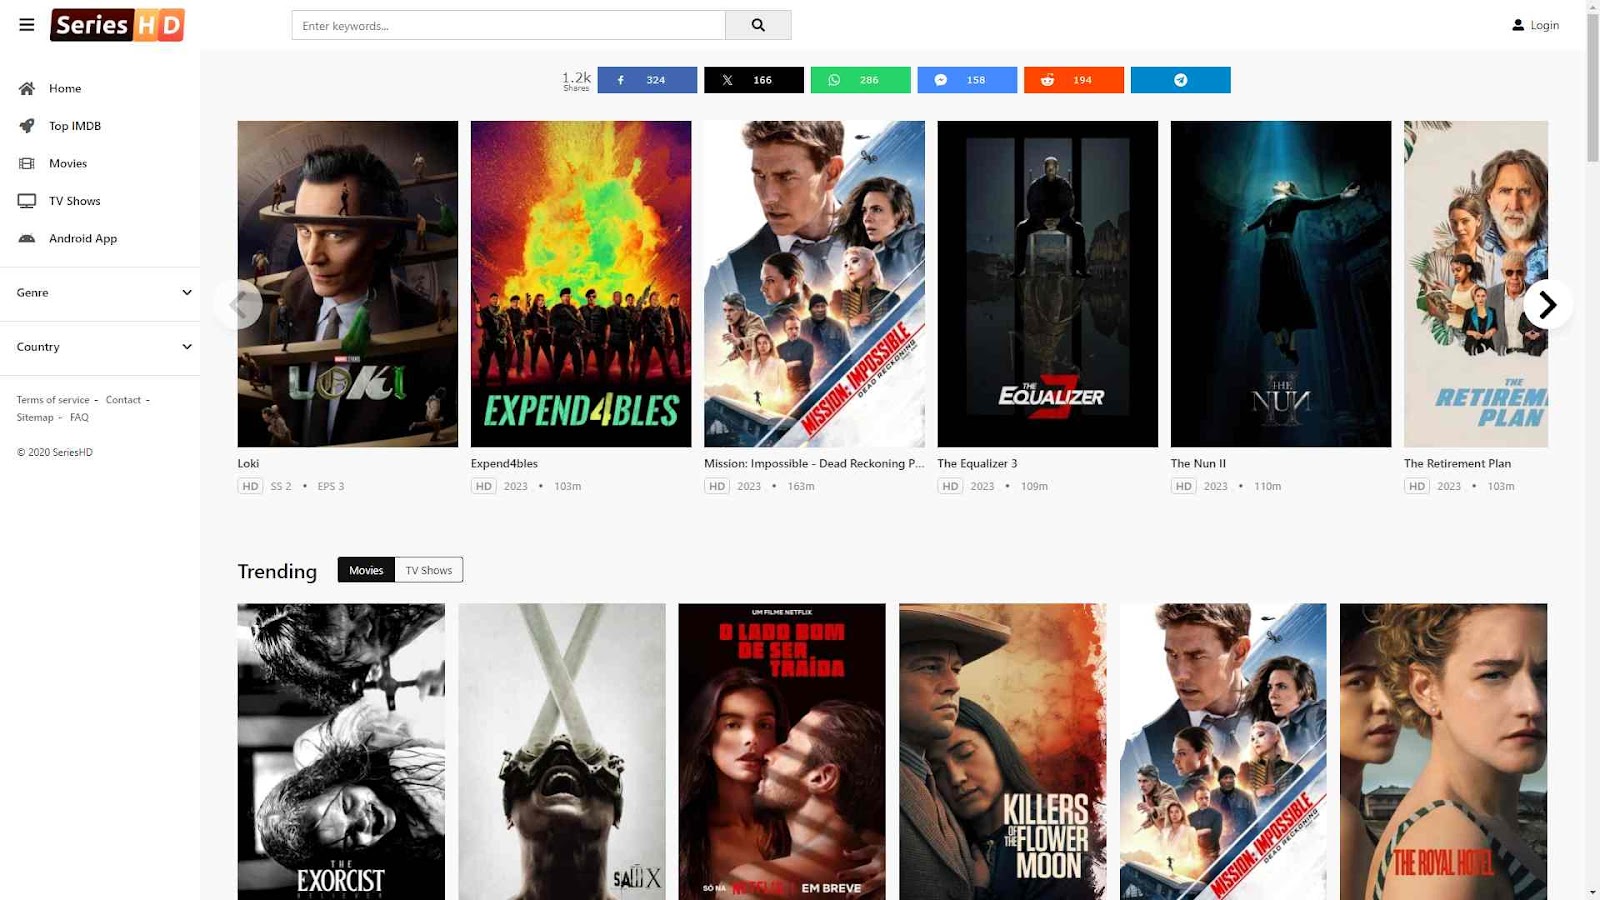Open Android App link in sidebar
Image resolution: width=1600 pixels, height=900 pixels.
[x=83, y=238]
